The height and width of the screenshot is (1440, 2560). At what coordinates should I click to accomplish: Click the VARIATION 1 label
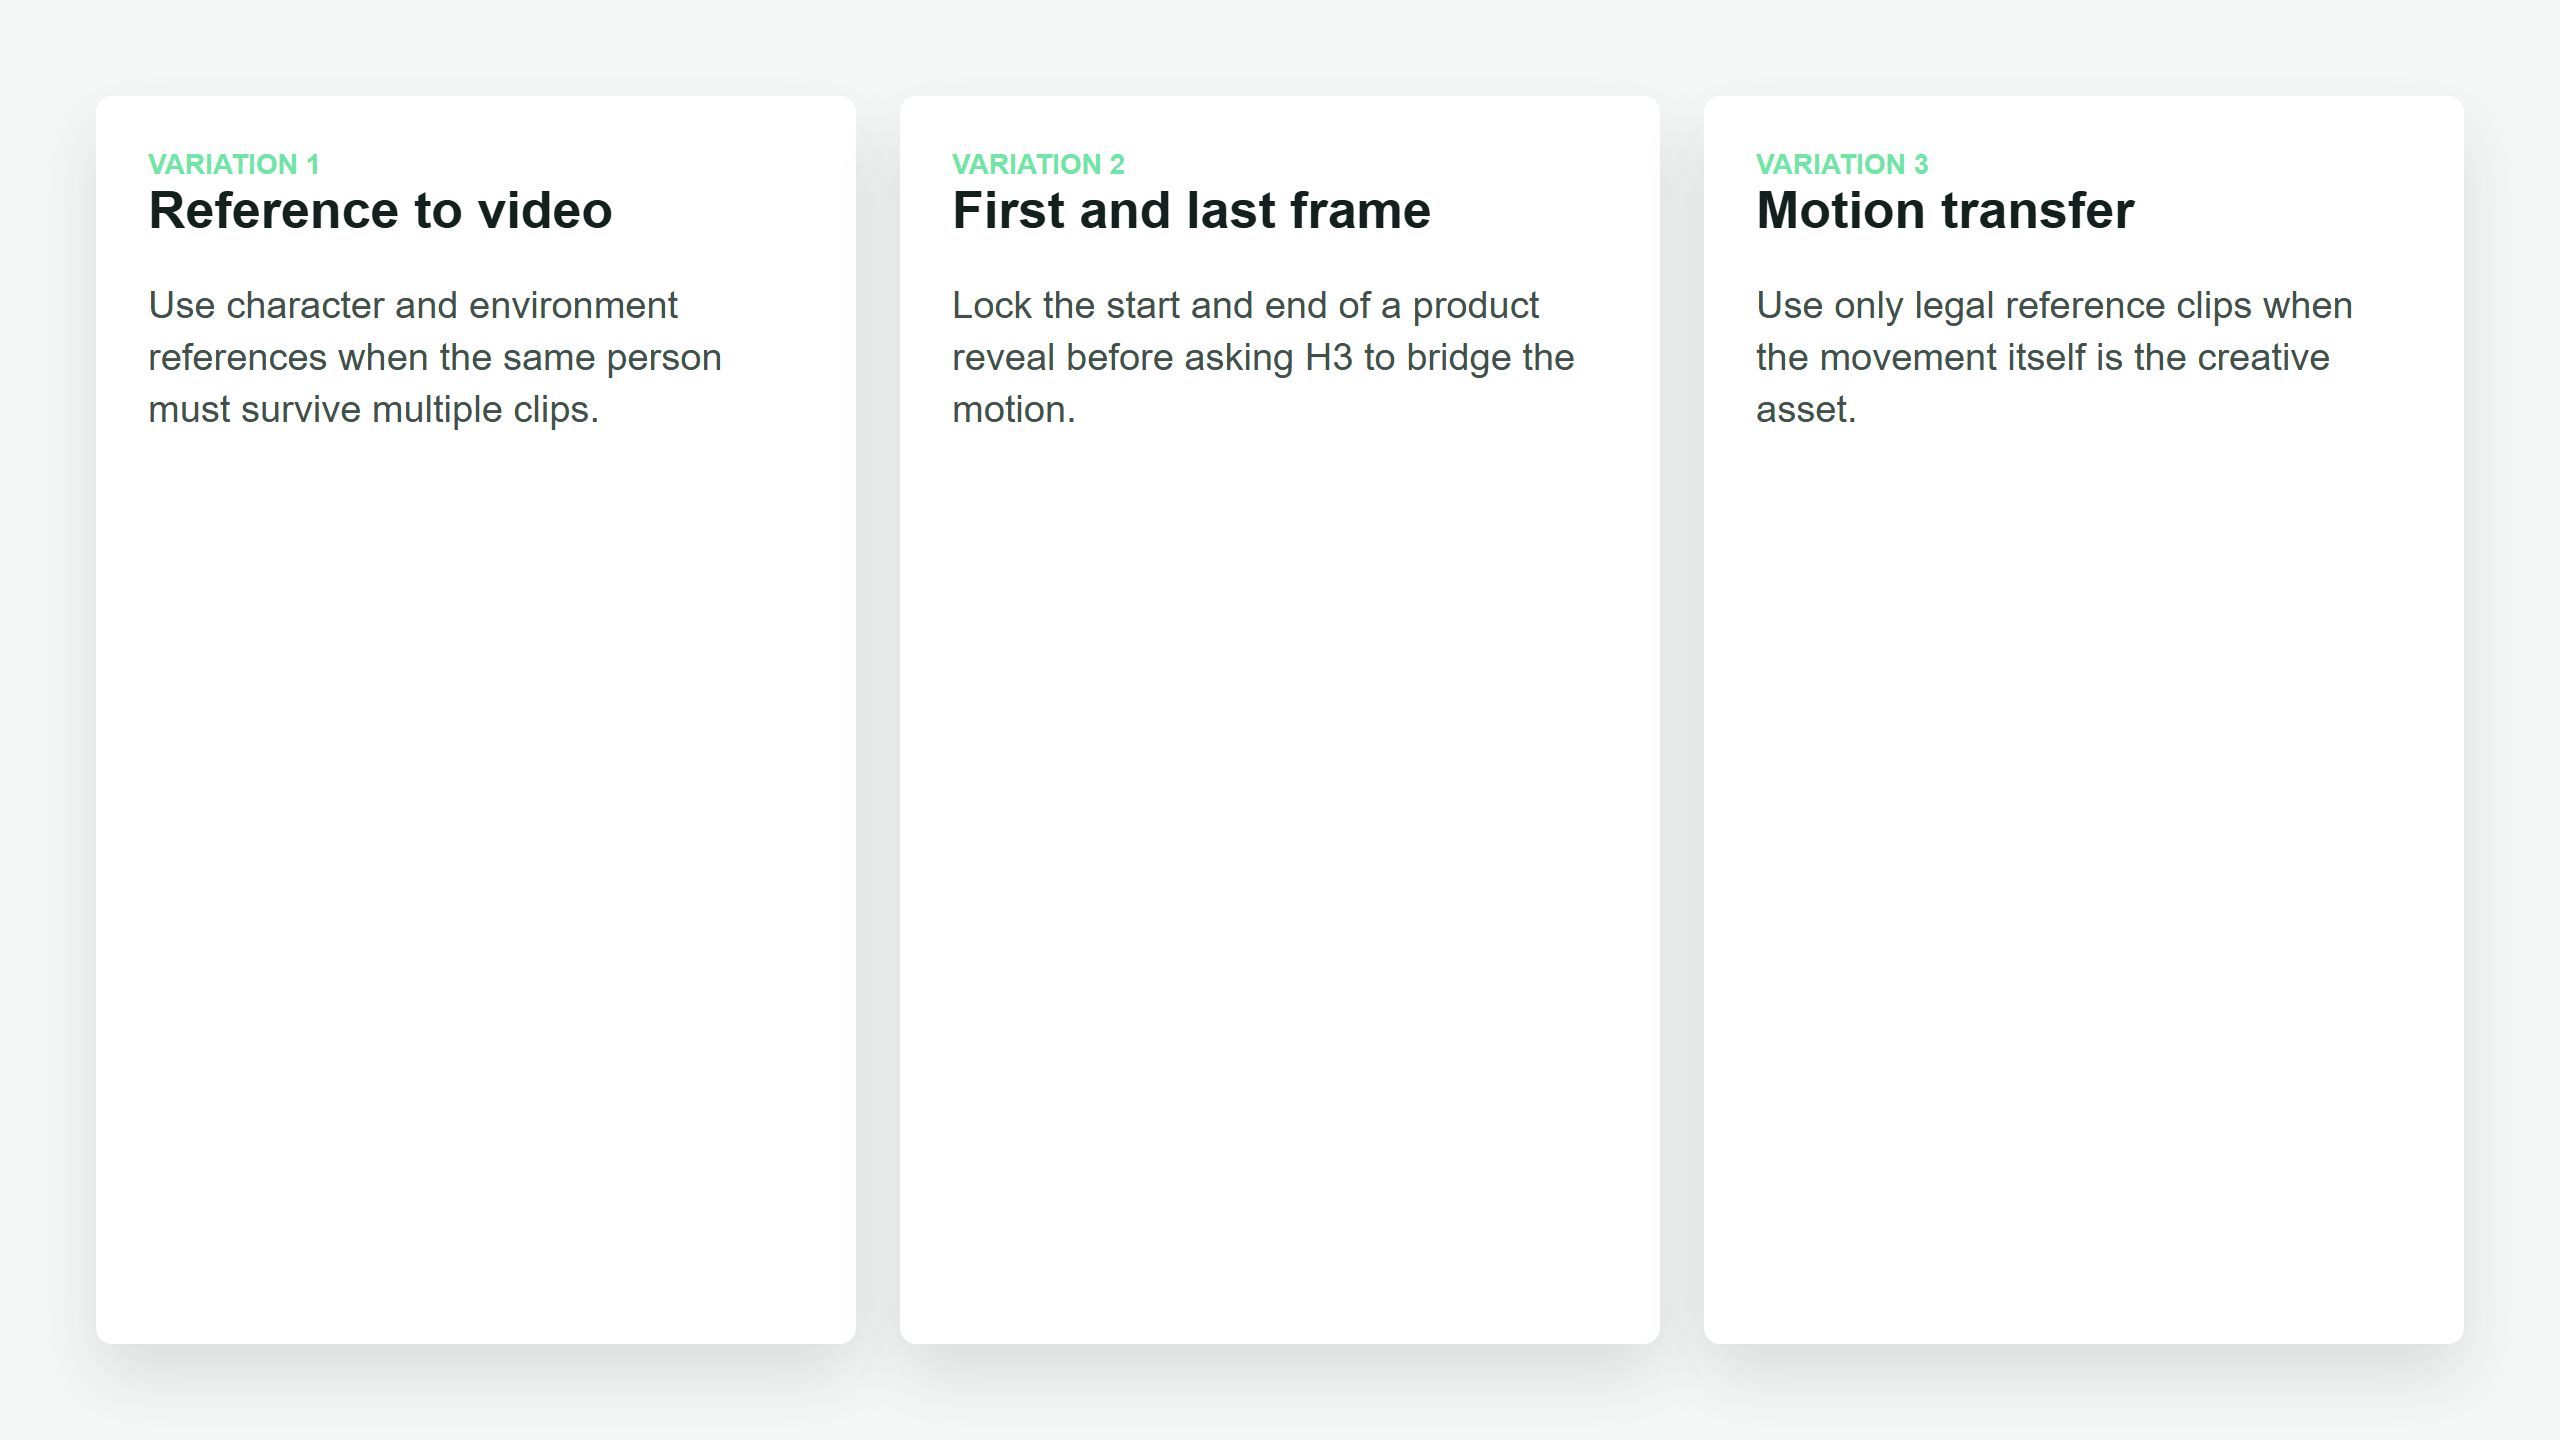(x=234, y=164)
